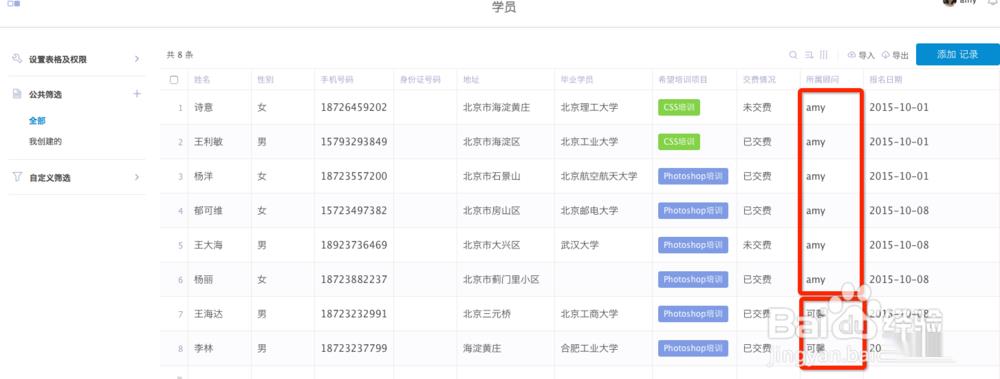
Task: Click the CSS培训 tag in 诗意's row
Action: [x=679, y=107]
